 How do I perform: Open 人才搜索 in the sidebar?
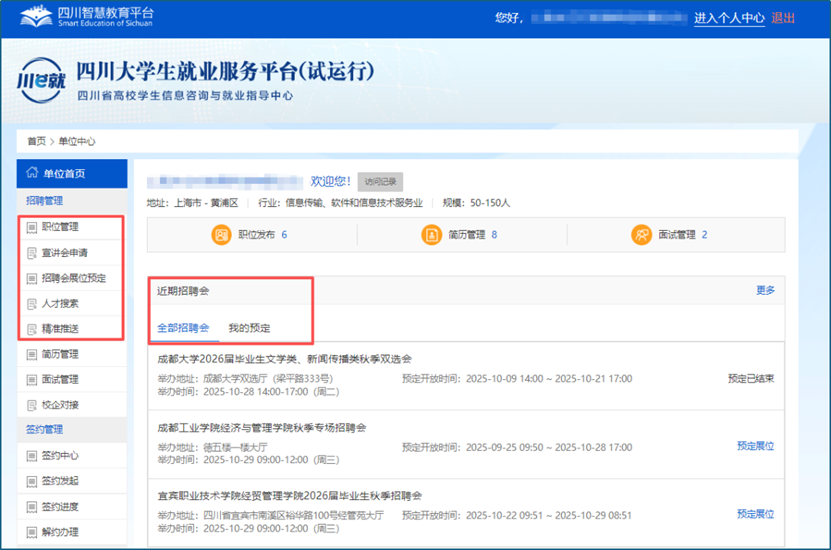click(60, 304)
